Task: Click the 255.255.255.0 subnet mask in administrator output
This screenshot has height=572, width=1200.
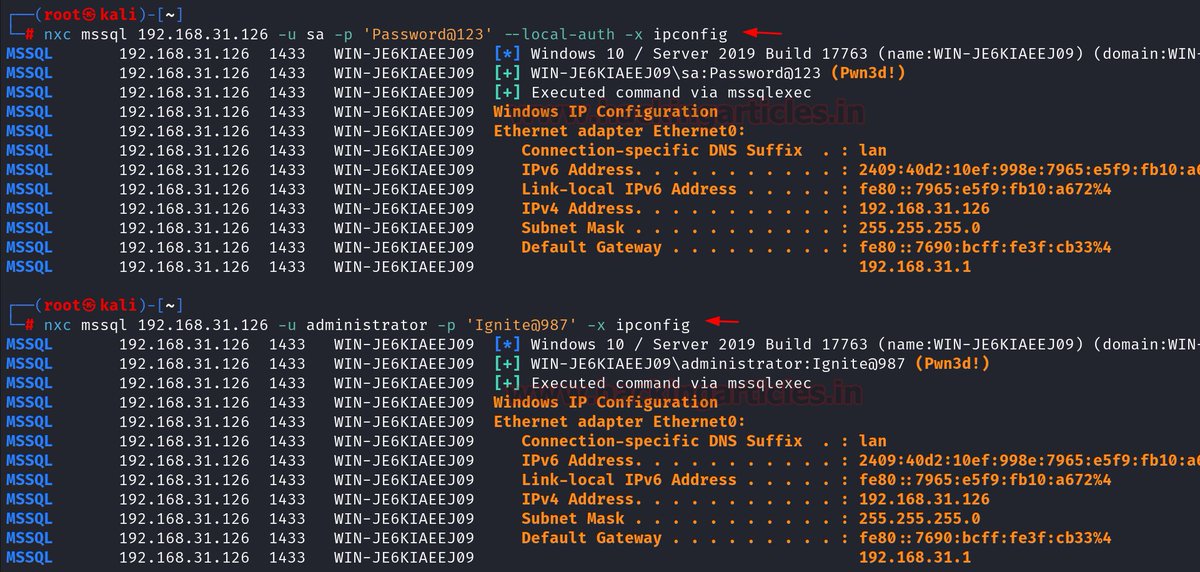Action: click(x=919, y=518)
